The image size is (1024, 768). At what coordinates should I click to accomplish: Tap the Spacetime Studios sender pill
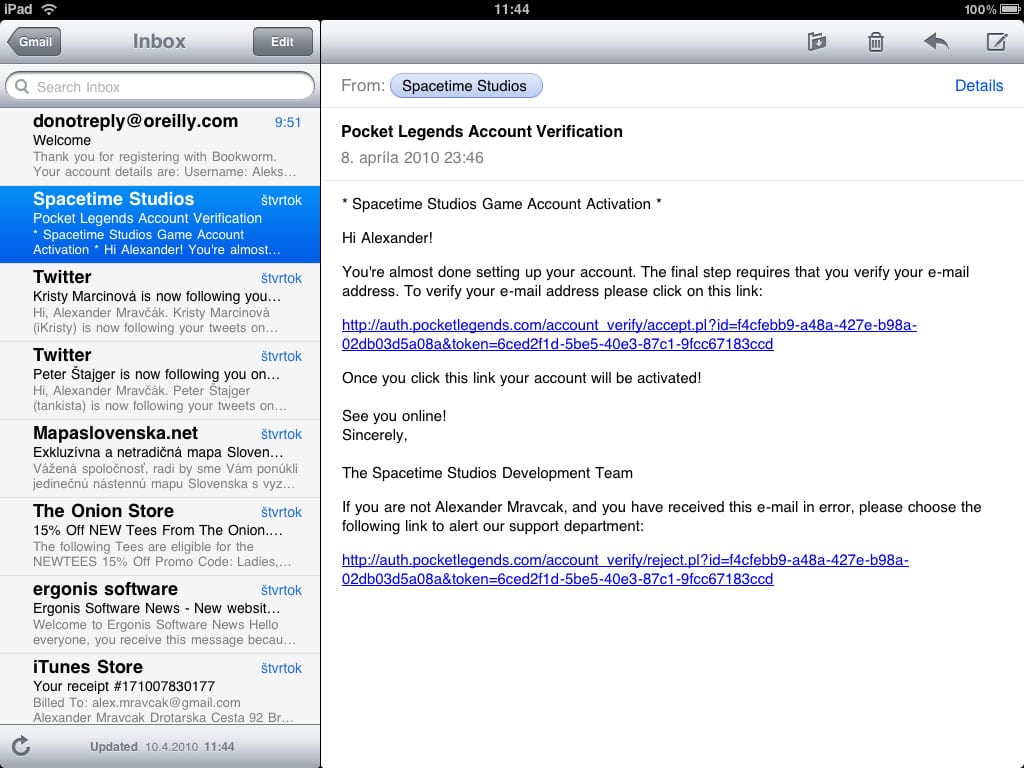(x=466, y=86)
